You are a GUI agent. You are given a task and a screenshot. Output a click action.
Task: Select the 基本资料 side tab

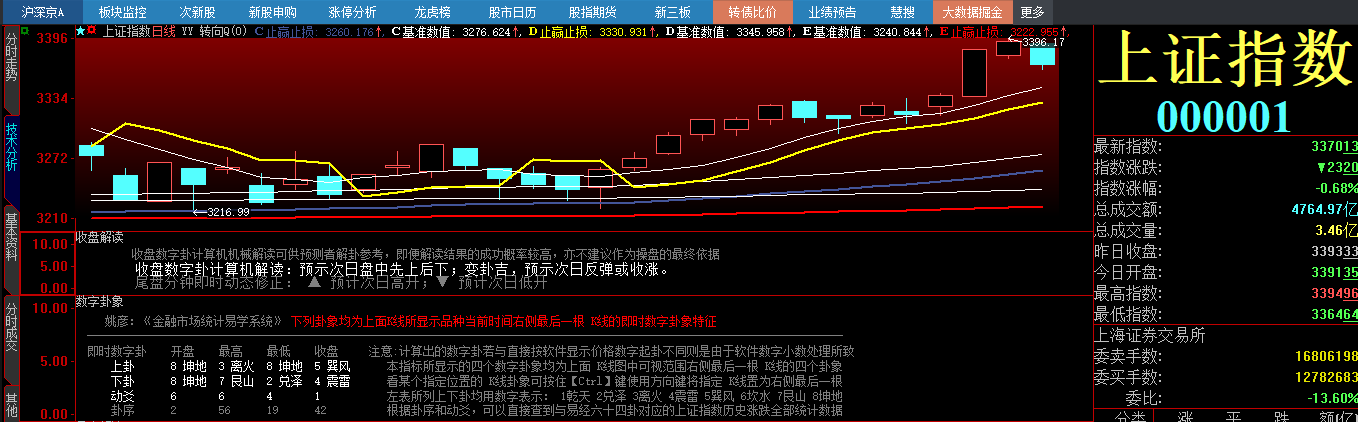12,236
